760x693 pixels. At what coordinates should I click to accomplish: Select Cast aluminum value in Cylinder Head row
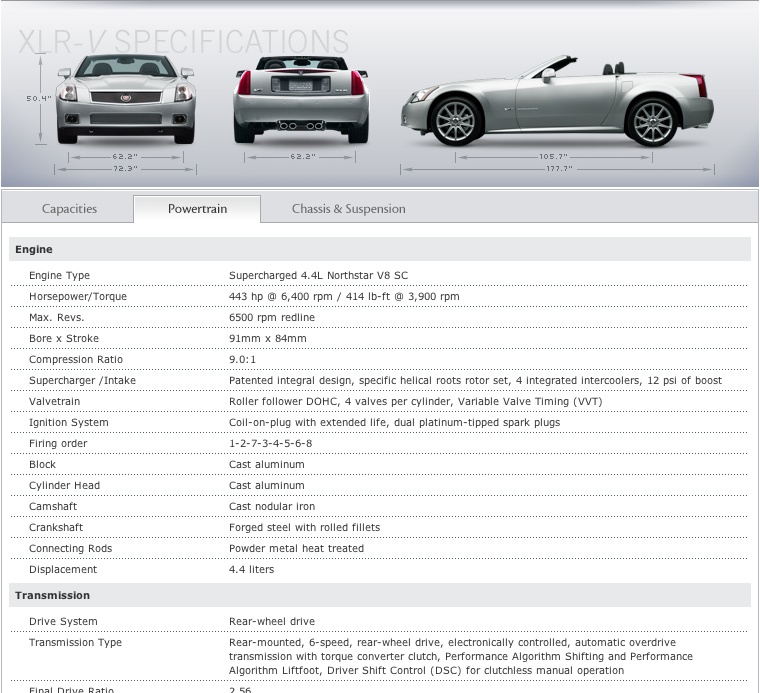pos(267,485)
